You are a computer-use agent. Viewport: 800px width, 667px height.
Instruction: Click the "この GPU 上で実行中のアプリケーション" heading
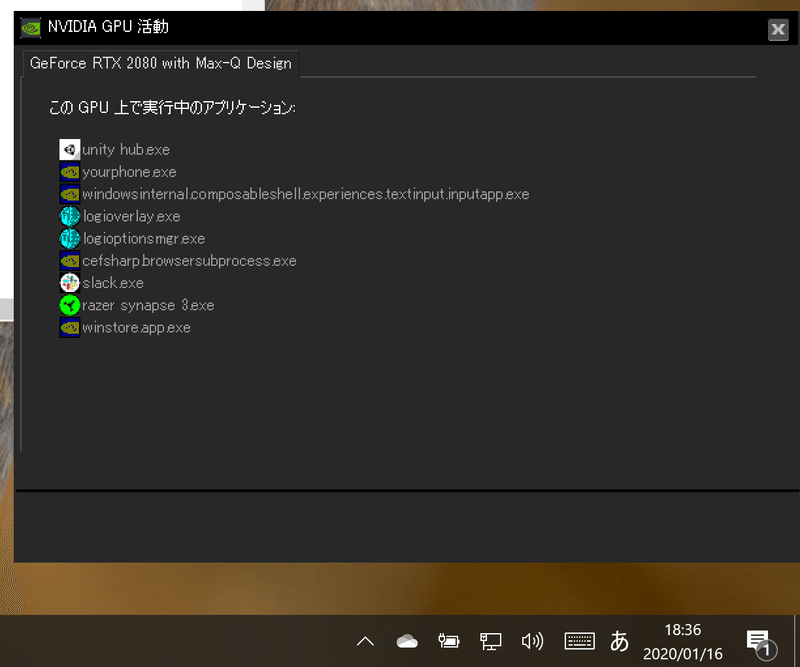pyautogui.click(x=172, y=107)
